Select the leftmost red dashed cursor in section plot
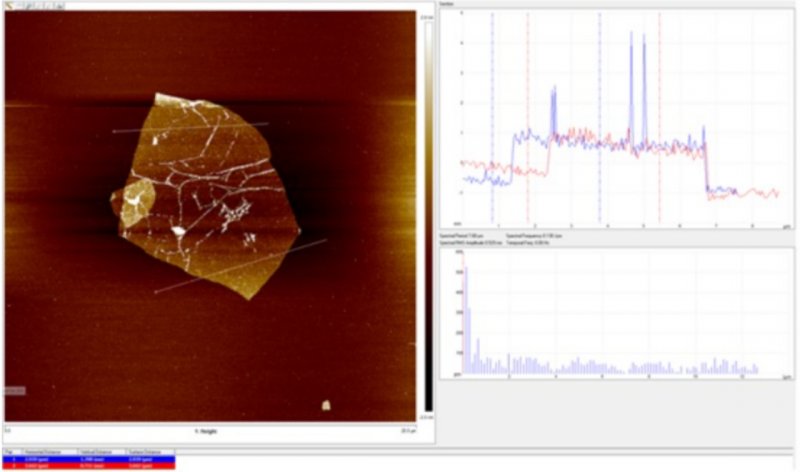This screenshot has height=472, width=800. click(x=528, y=120)
